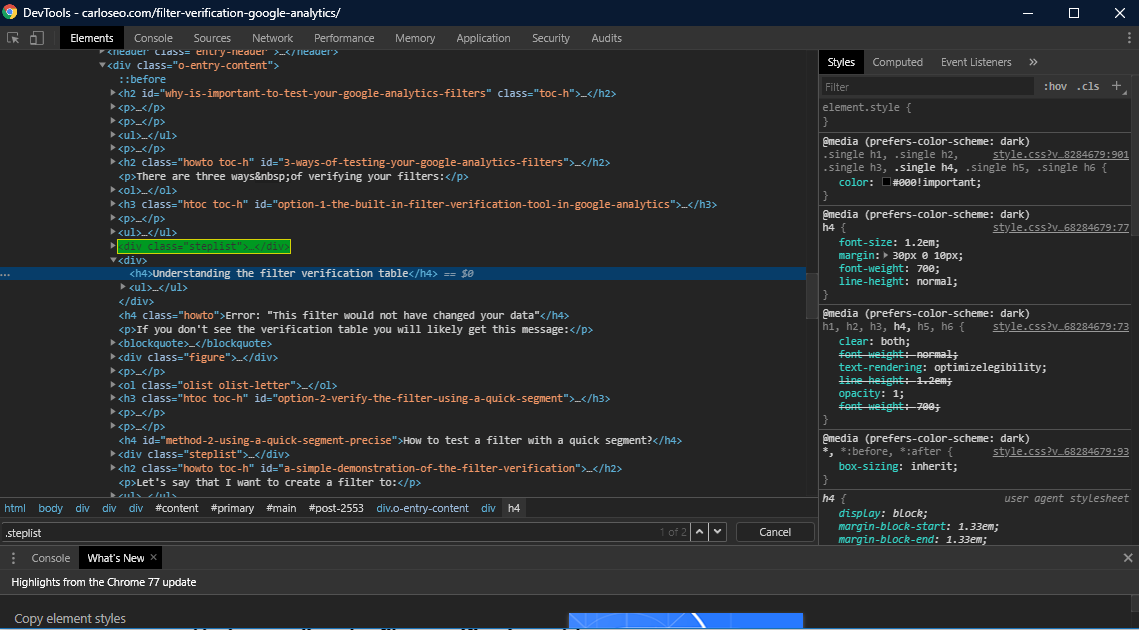Select the h4 Understanding filter verification row
1139x630 pixels.
click(x=403, y=273)
